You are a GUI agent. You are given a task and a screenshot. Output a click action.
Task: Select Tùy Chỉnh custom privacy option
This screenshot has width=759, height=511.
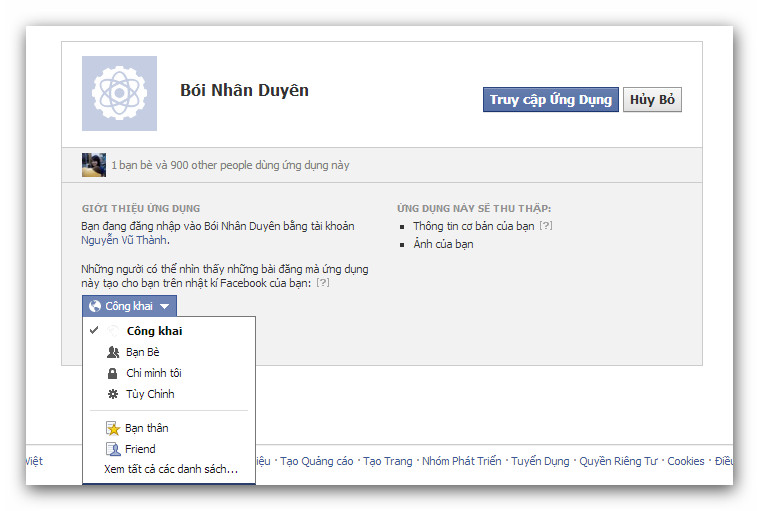click(x=169, y=394)
